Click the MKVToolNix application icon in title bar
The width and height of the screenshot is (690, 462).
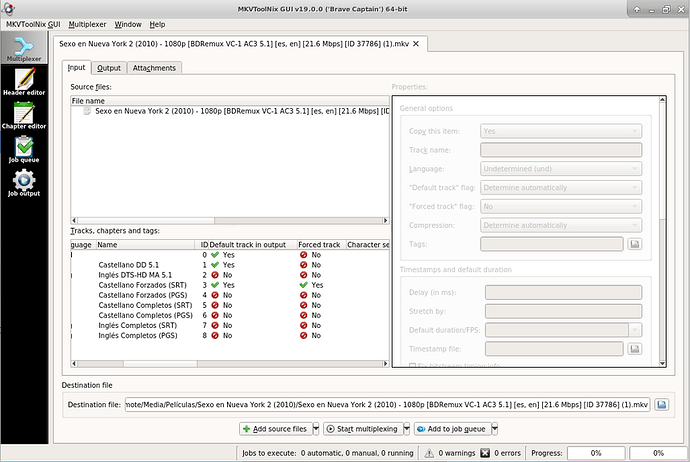point(8,8)
